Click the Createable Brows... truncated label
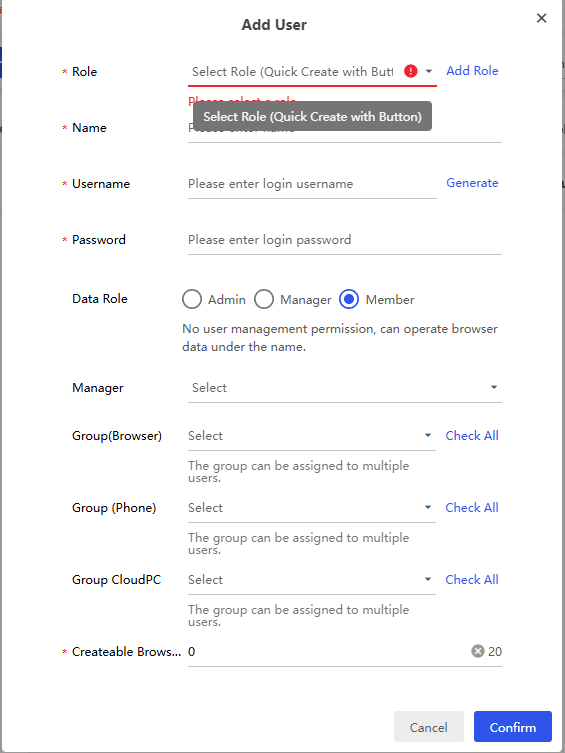 click(x=127, y=652)
